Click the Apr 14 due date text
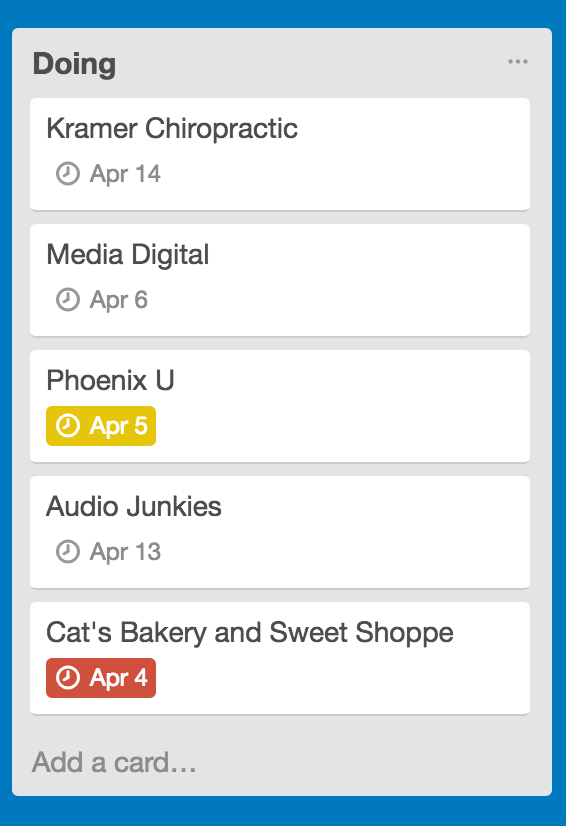The image size is (566, 826). (125, 174)
